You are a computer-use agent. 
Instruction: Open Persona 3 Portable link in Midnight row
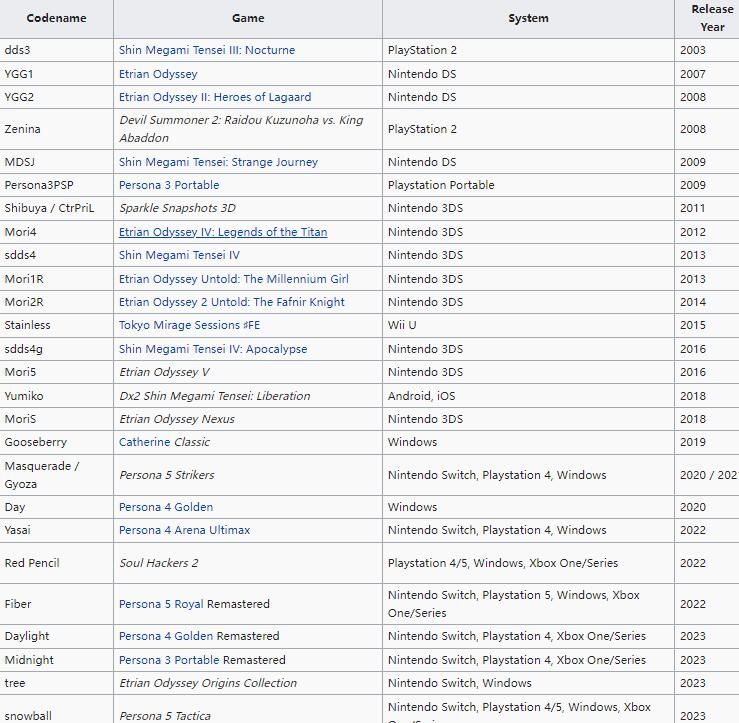point(169,660)
